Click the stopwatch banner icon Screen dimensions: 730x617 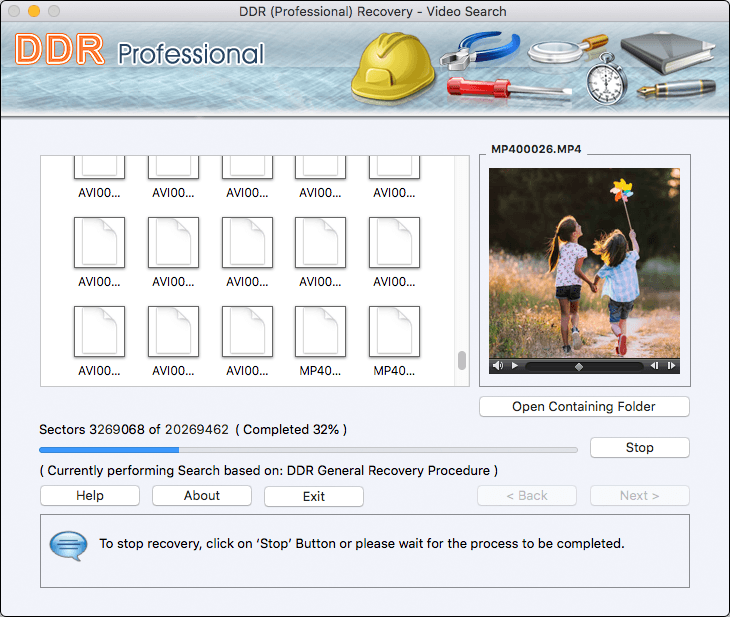click(606, 80)
